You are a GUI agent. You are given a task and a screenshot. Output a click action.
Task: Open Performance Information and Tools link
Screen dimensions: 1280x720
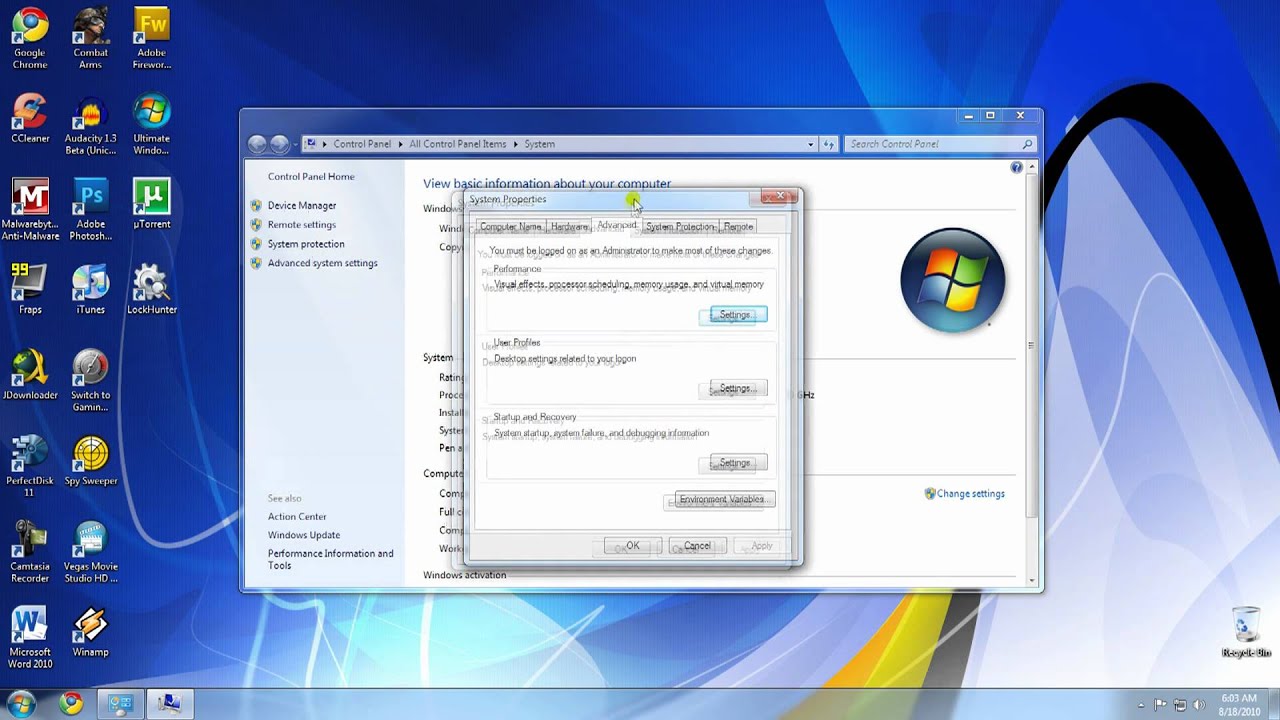331,559
